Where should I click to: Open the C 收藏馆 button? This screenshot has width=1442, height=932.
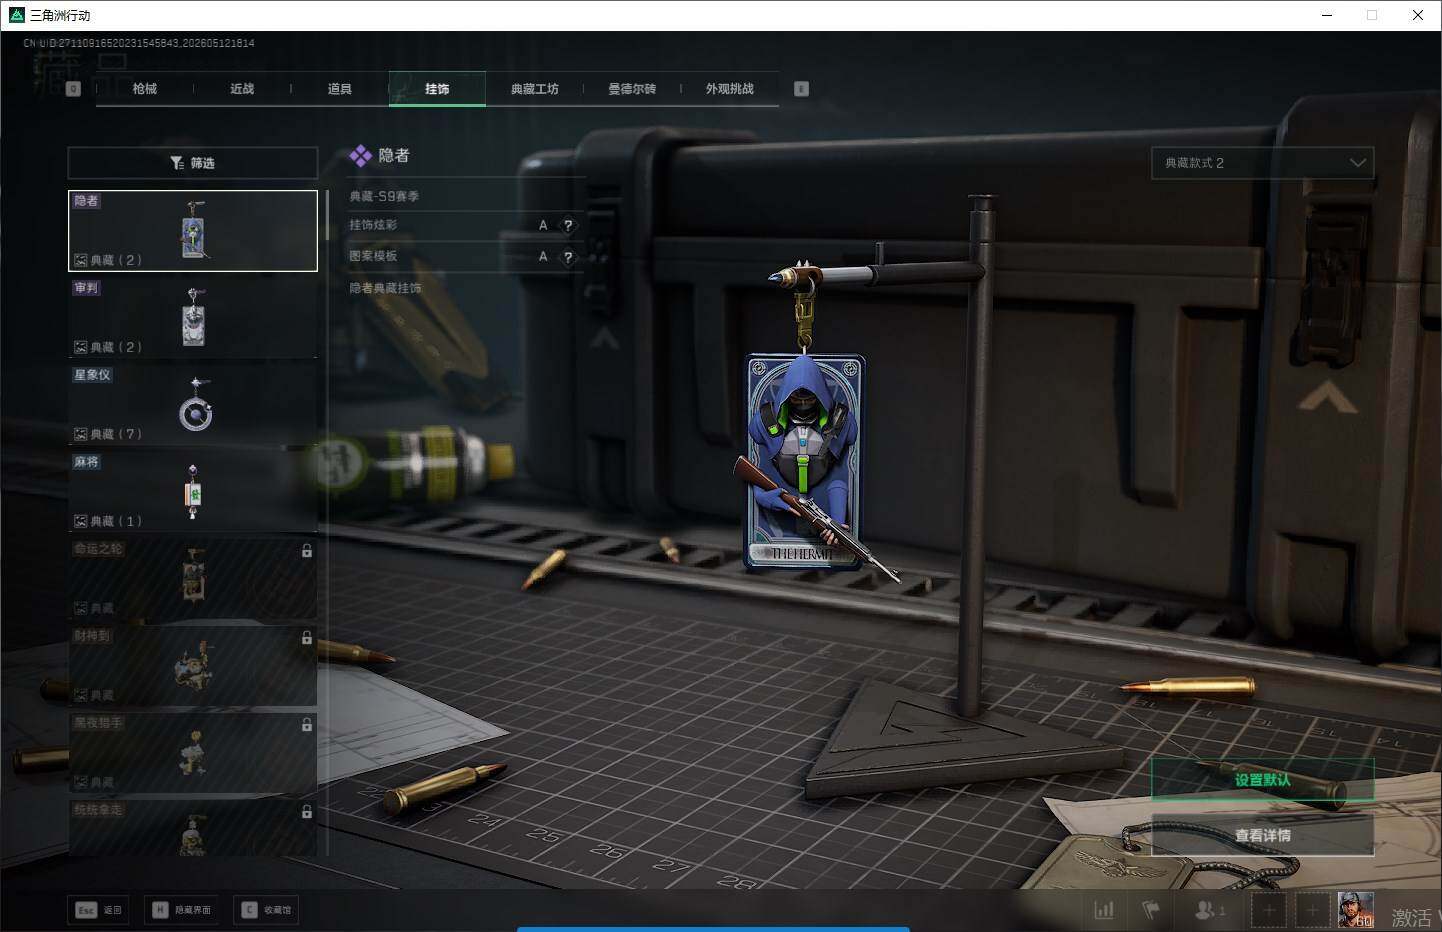(266, 910)
